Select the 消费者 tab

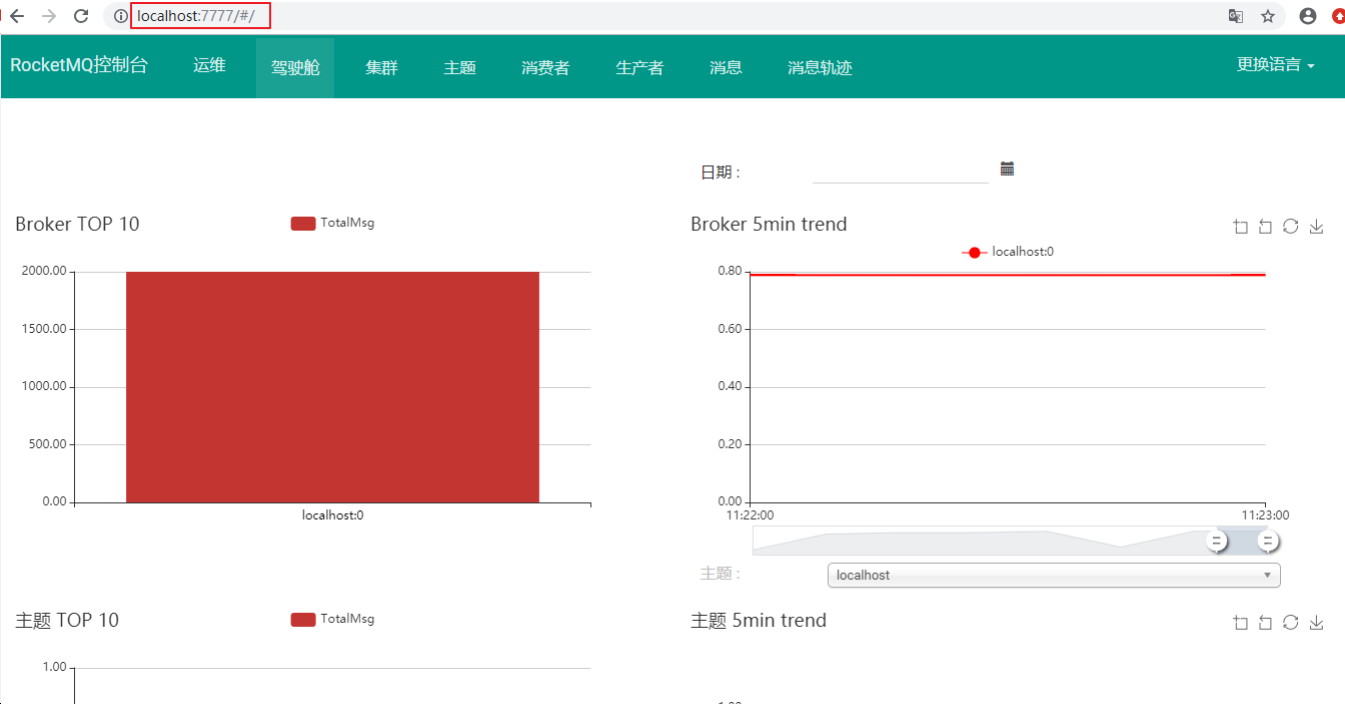pyautogui.click(x=545, y=68)
